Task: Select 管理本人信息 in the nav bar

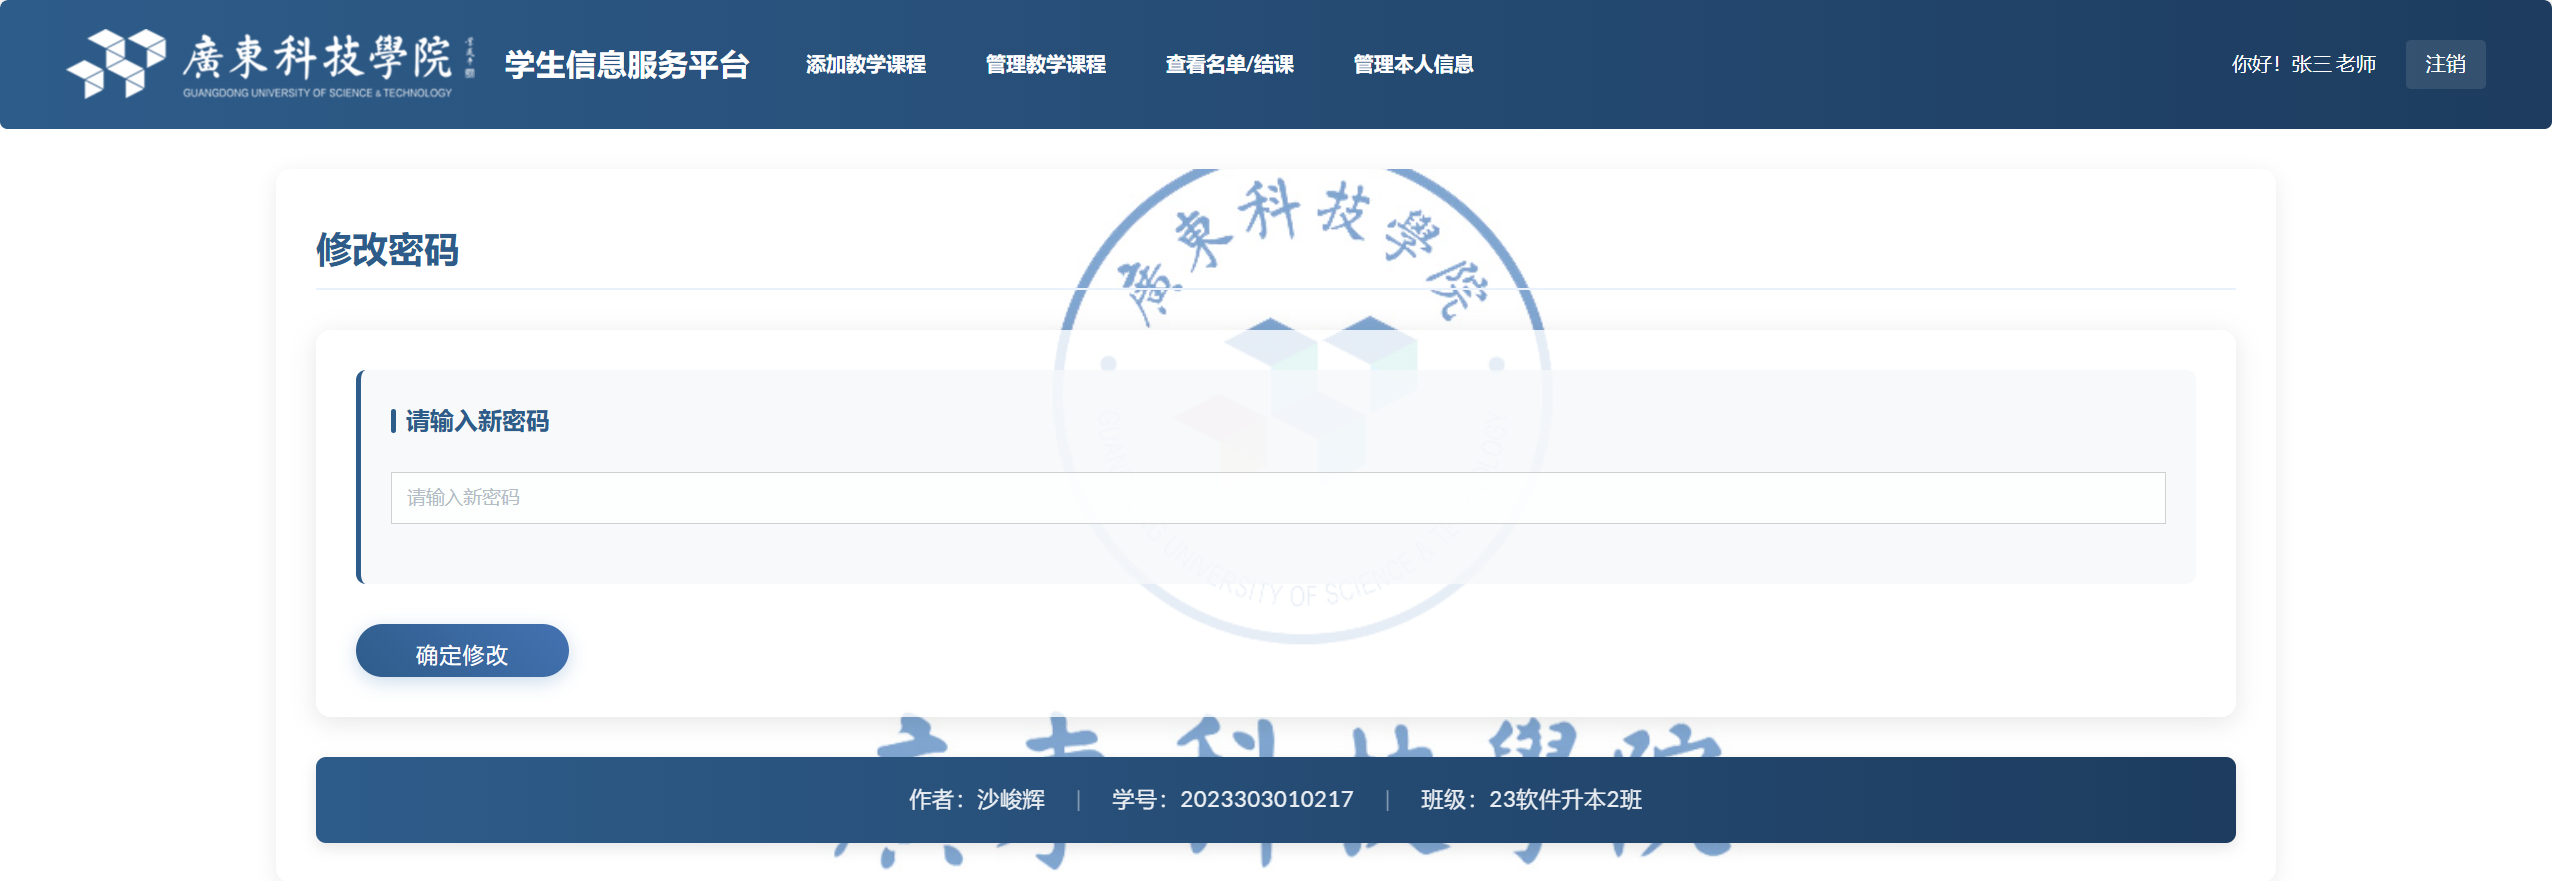Action: (1413, 65)
